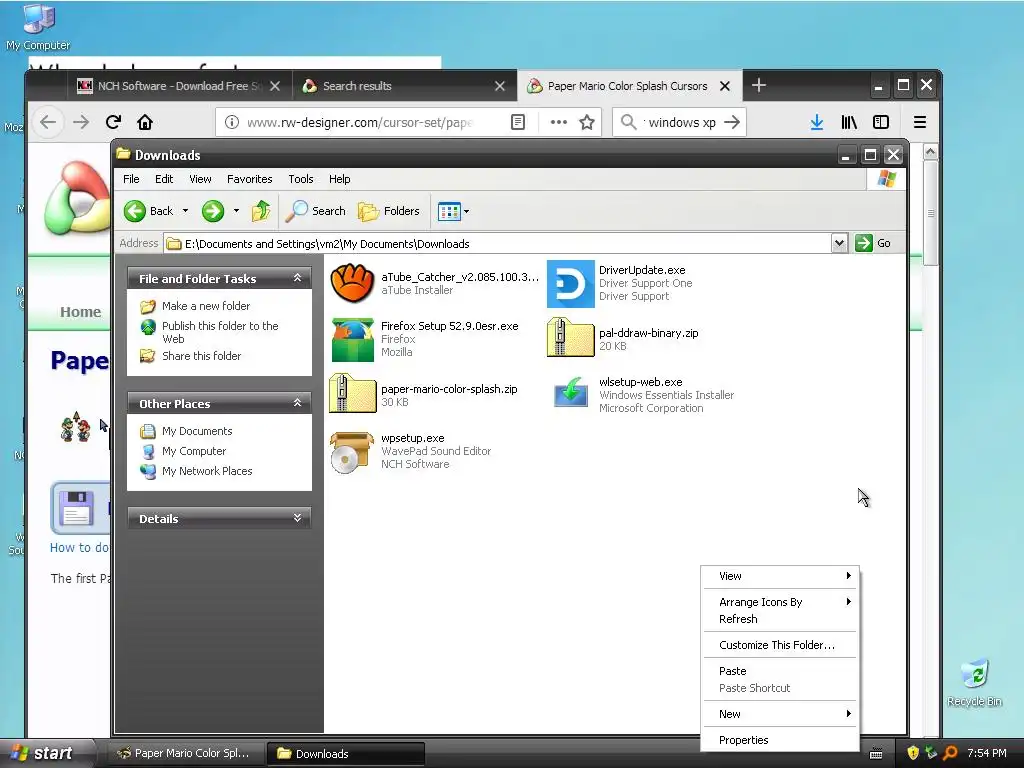Open the address bar dropdown

[x=839, y=244]
